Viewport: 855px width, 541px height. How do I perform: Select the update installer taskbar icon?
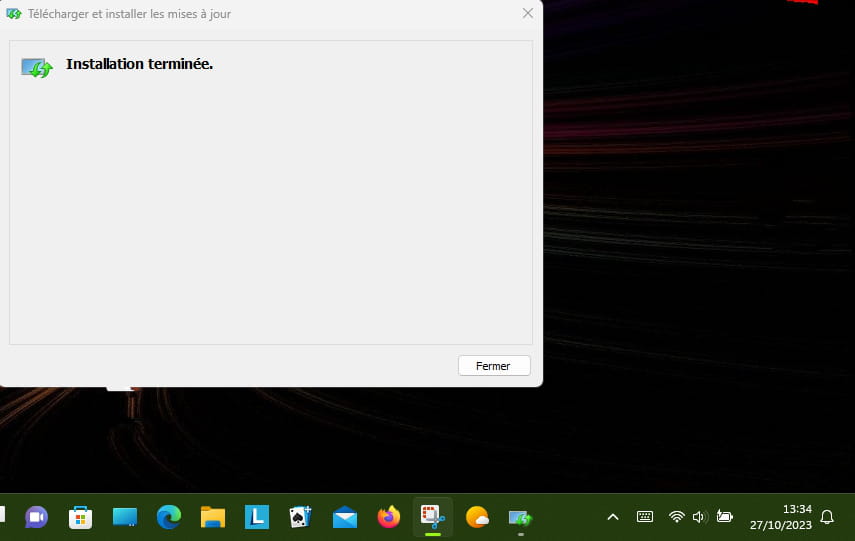(x=520, y=517)
